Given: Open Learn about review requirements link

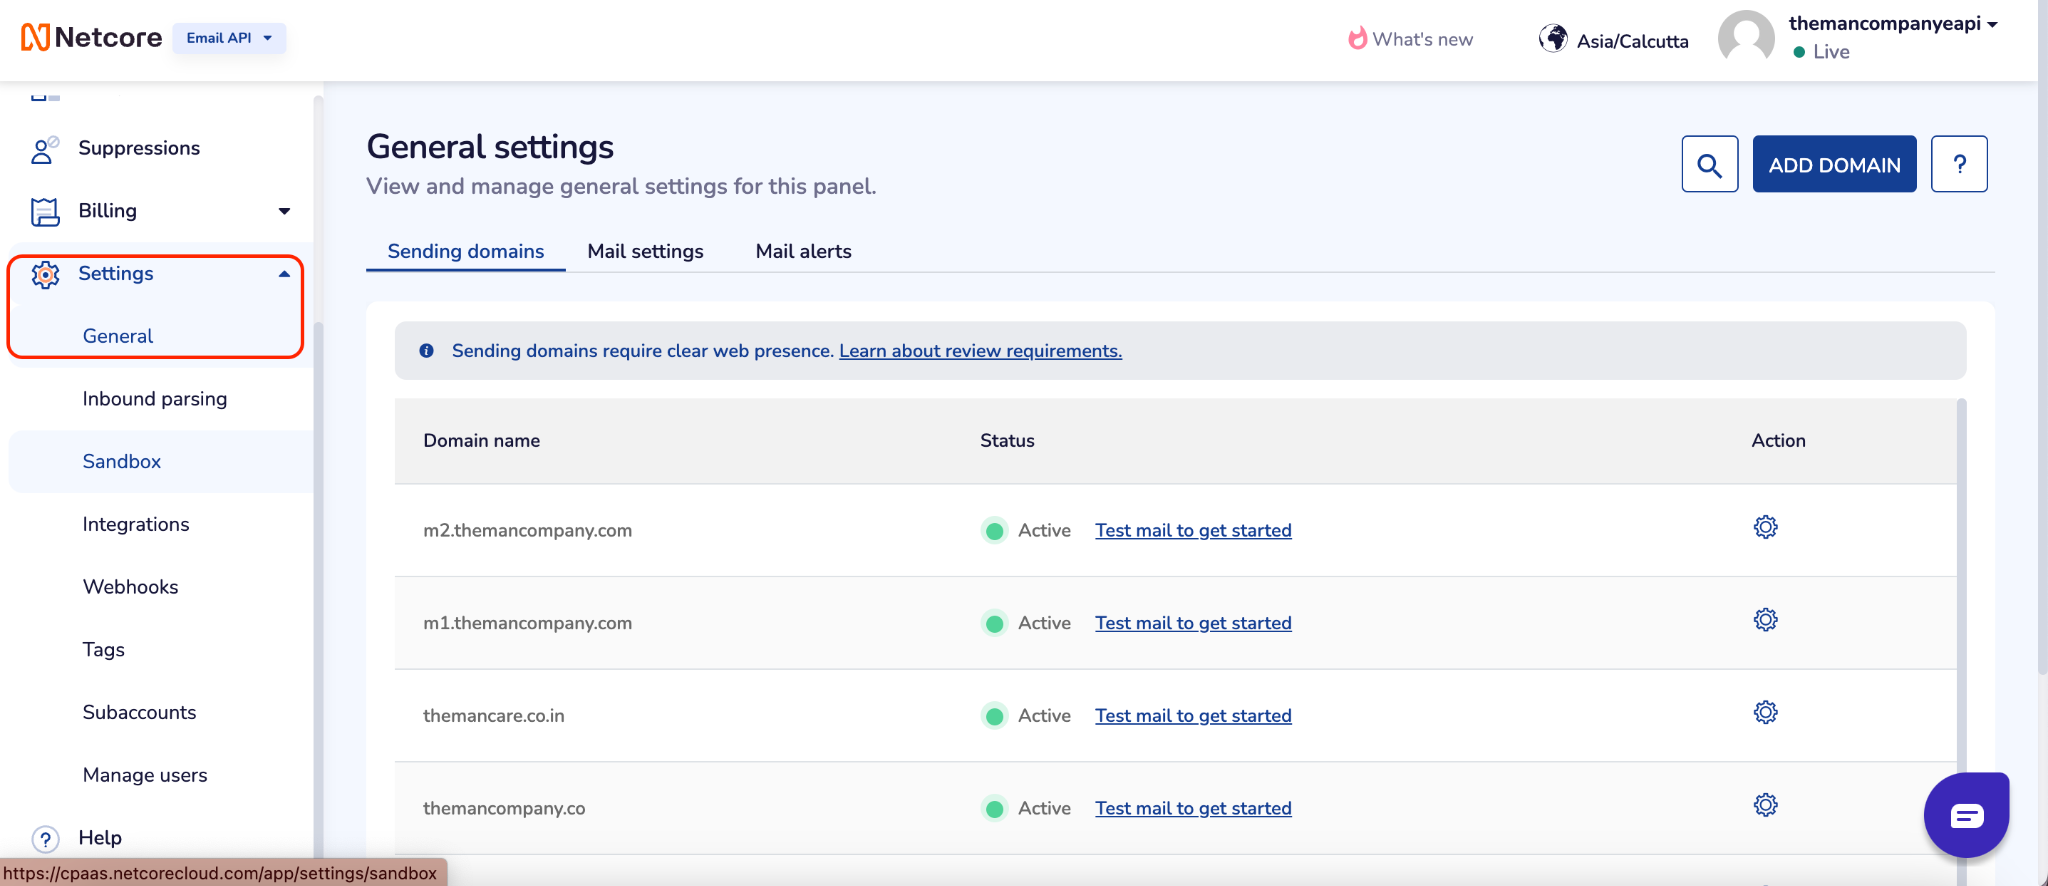Looking at the screenshot, I should [x=981, y=351].
